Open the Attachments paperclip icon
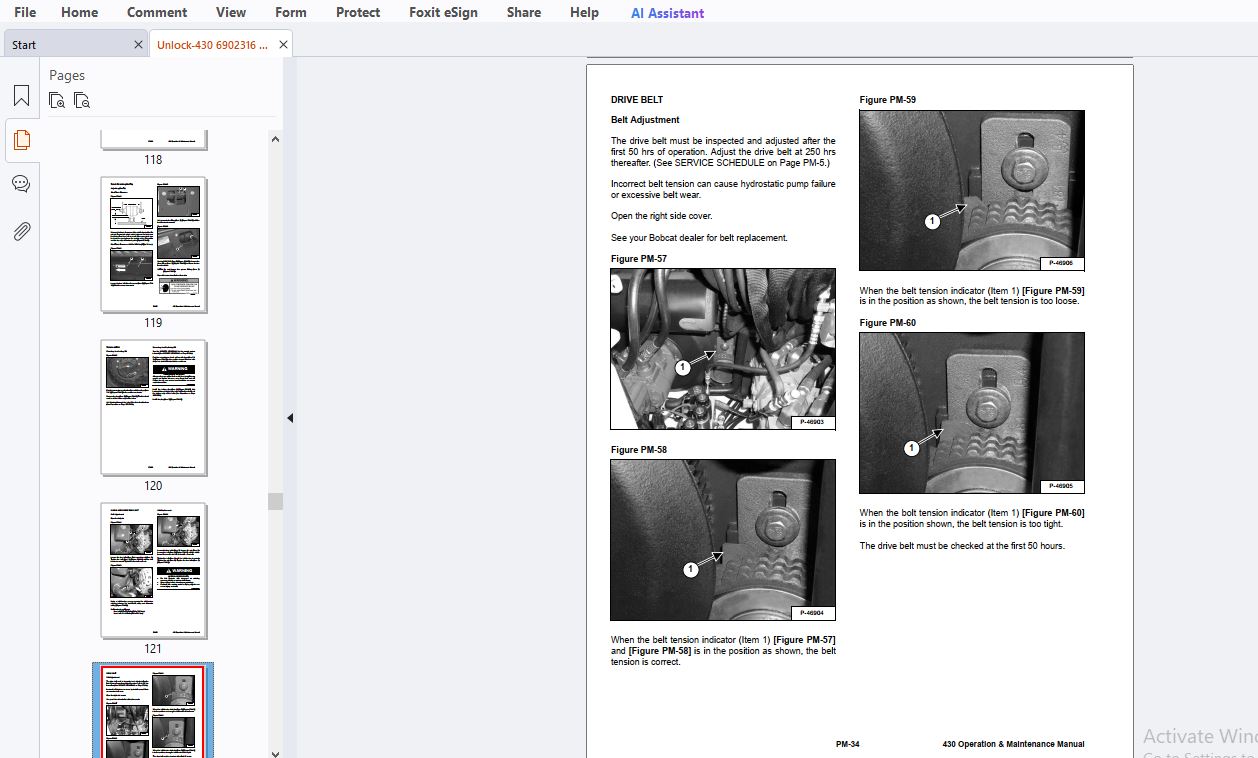The image size is (1258, 758). coord(21,231)
